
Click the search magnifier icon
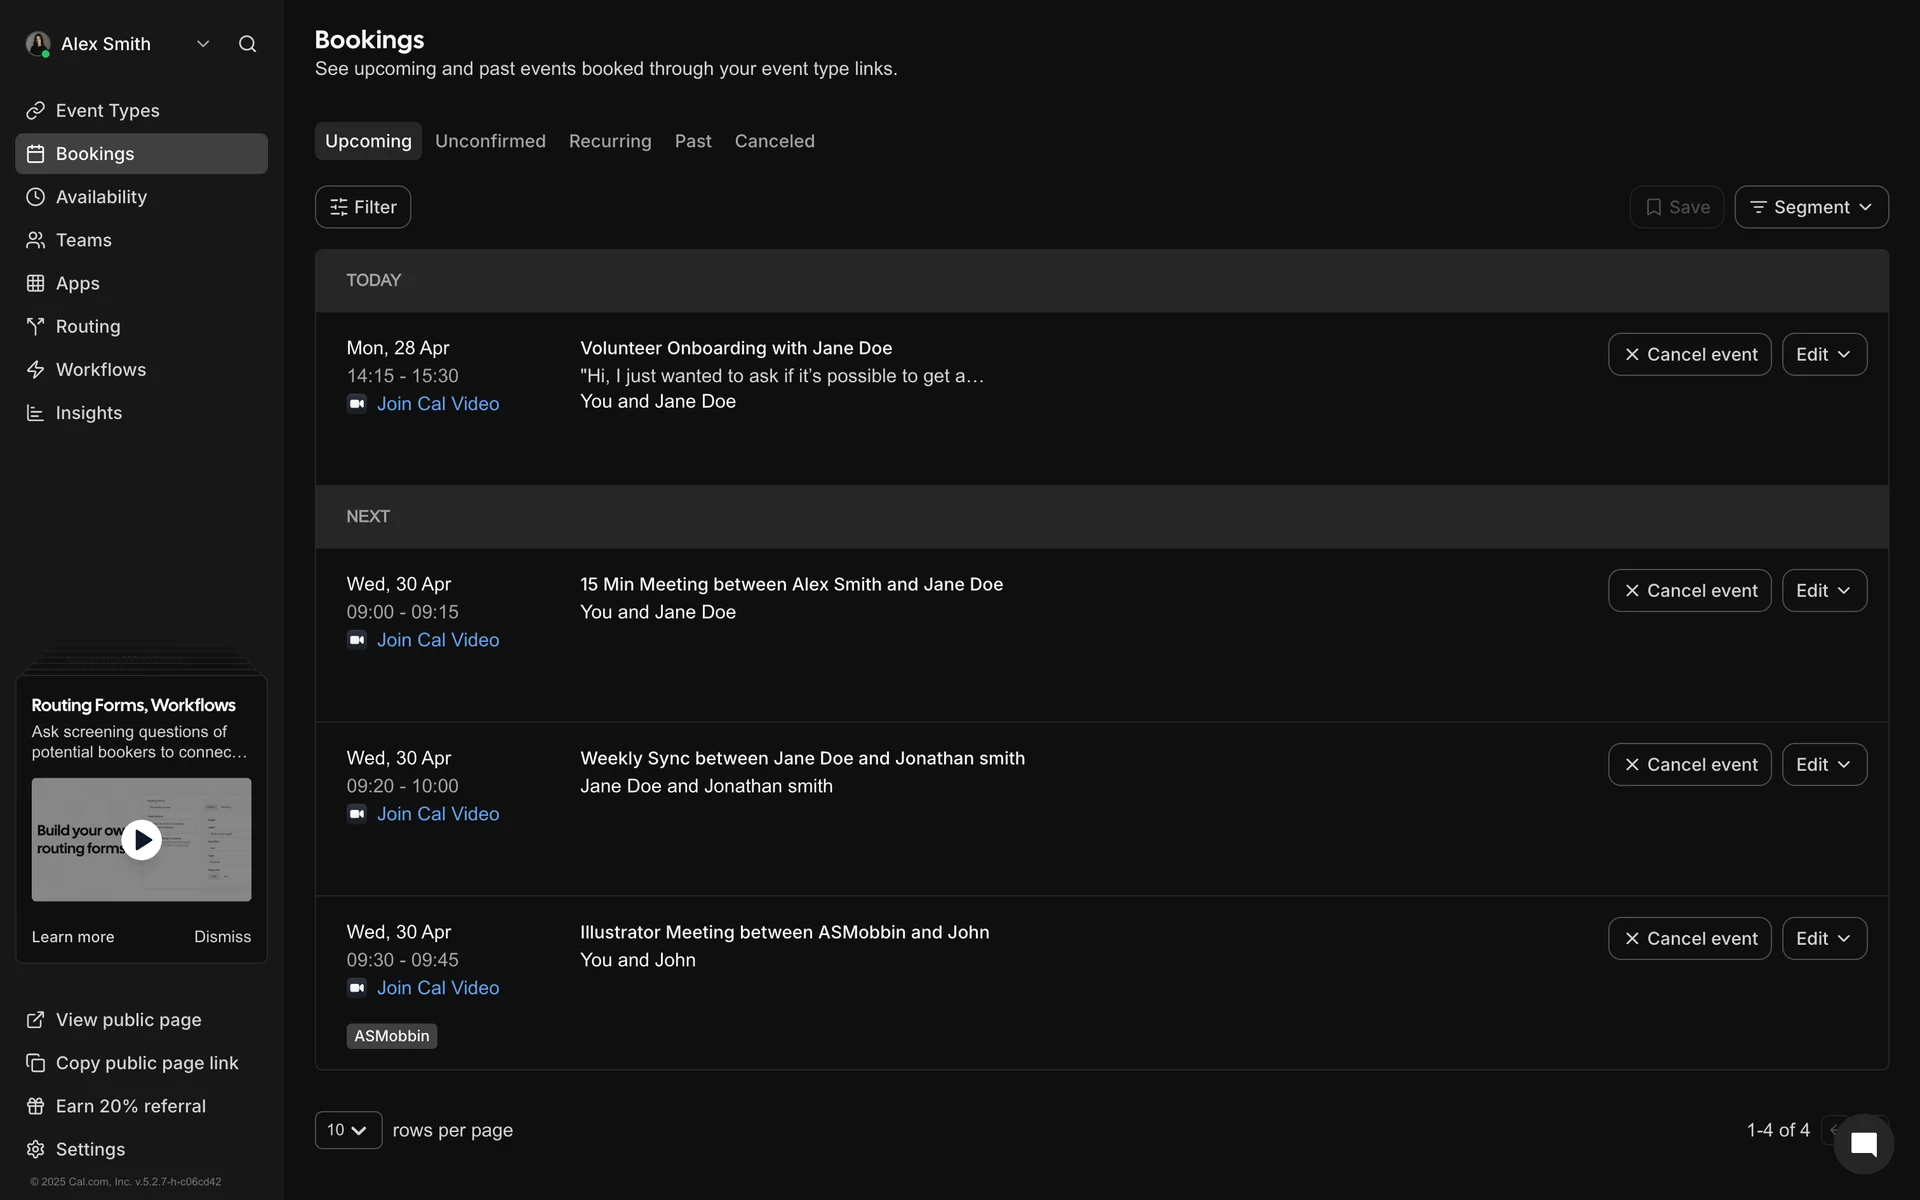coord(247,44)
